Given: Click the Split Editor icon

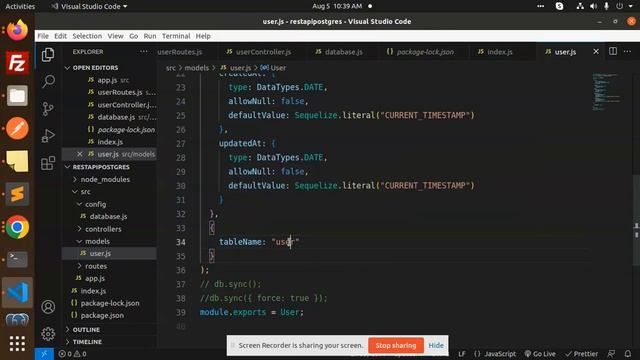Looking at the screenshot, I should click(x=613, y=51).
